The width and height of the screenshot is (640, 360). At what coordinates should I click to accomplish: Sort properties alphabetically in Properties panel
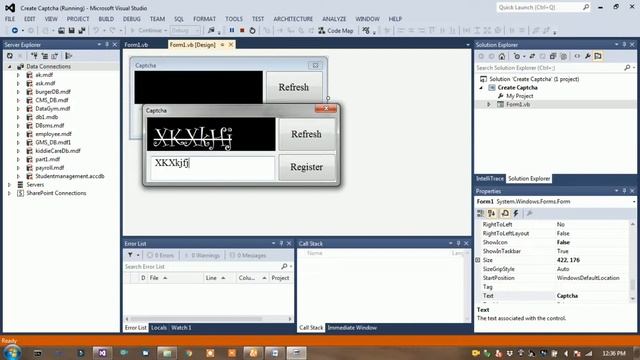click(x=491, y=213)
